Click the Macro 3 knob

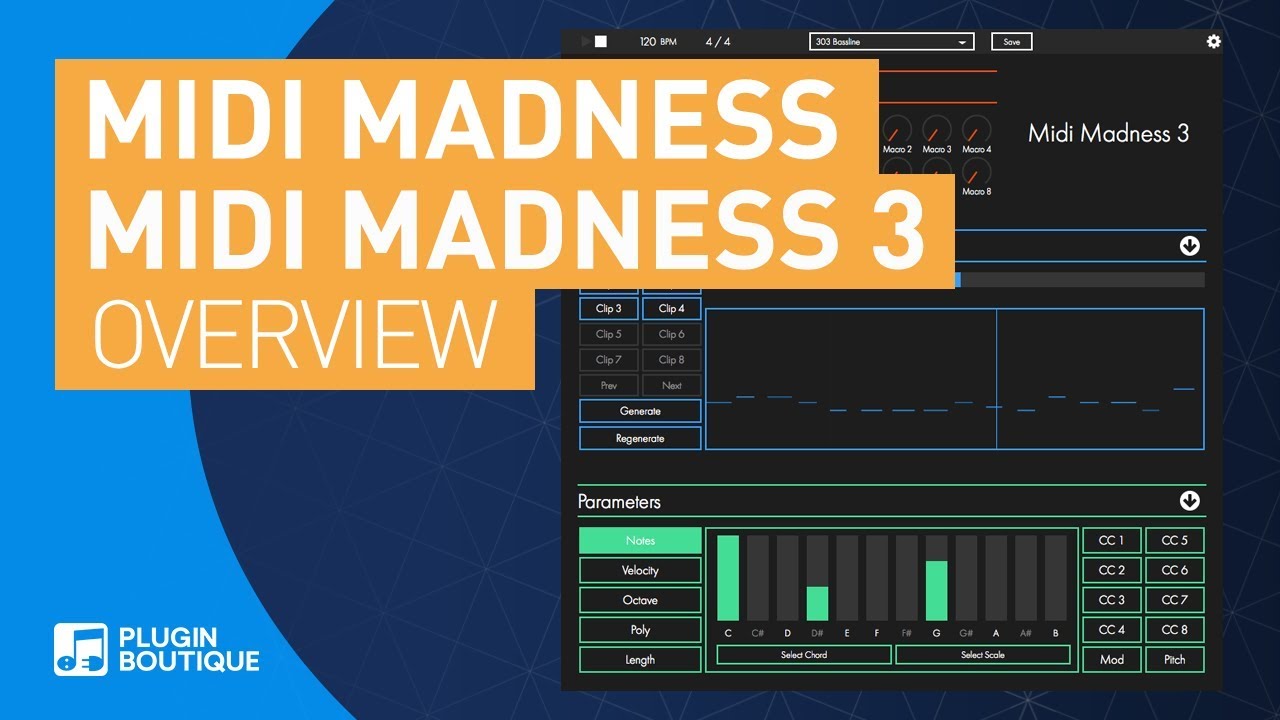937,128
